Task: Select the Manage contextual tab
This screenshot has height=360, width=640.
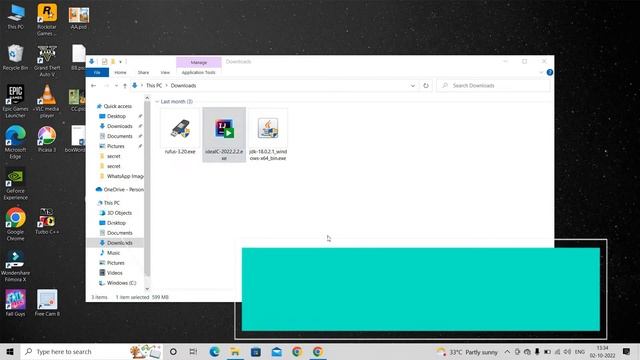Action: click(x=199, y=62)
